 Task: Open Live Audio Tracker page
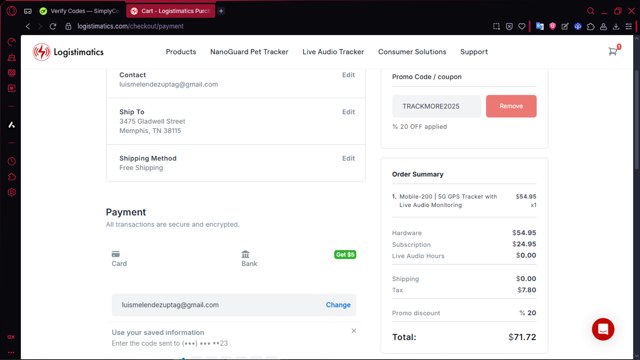333,52
